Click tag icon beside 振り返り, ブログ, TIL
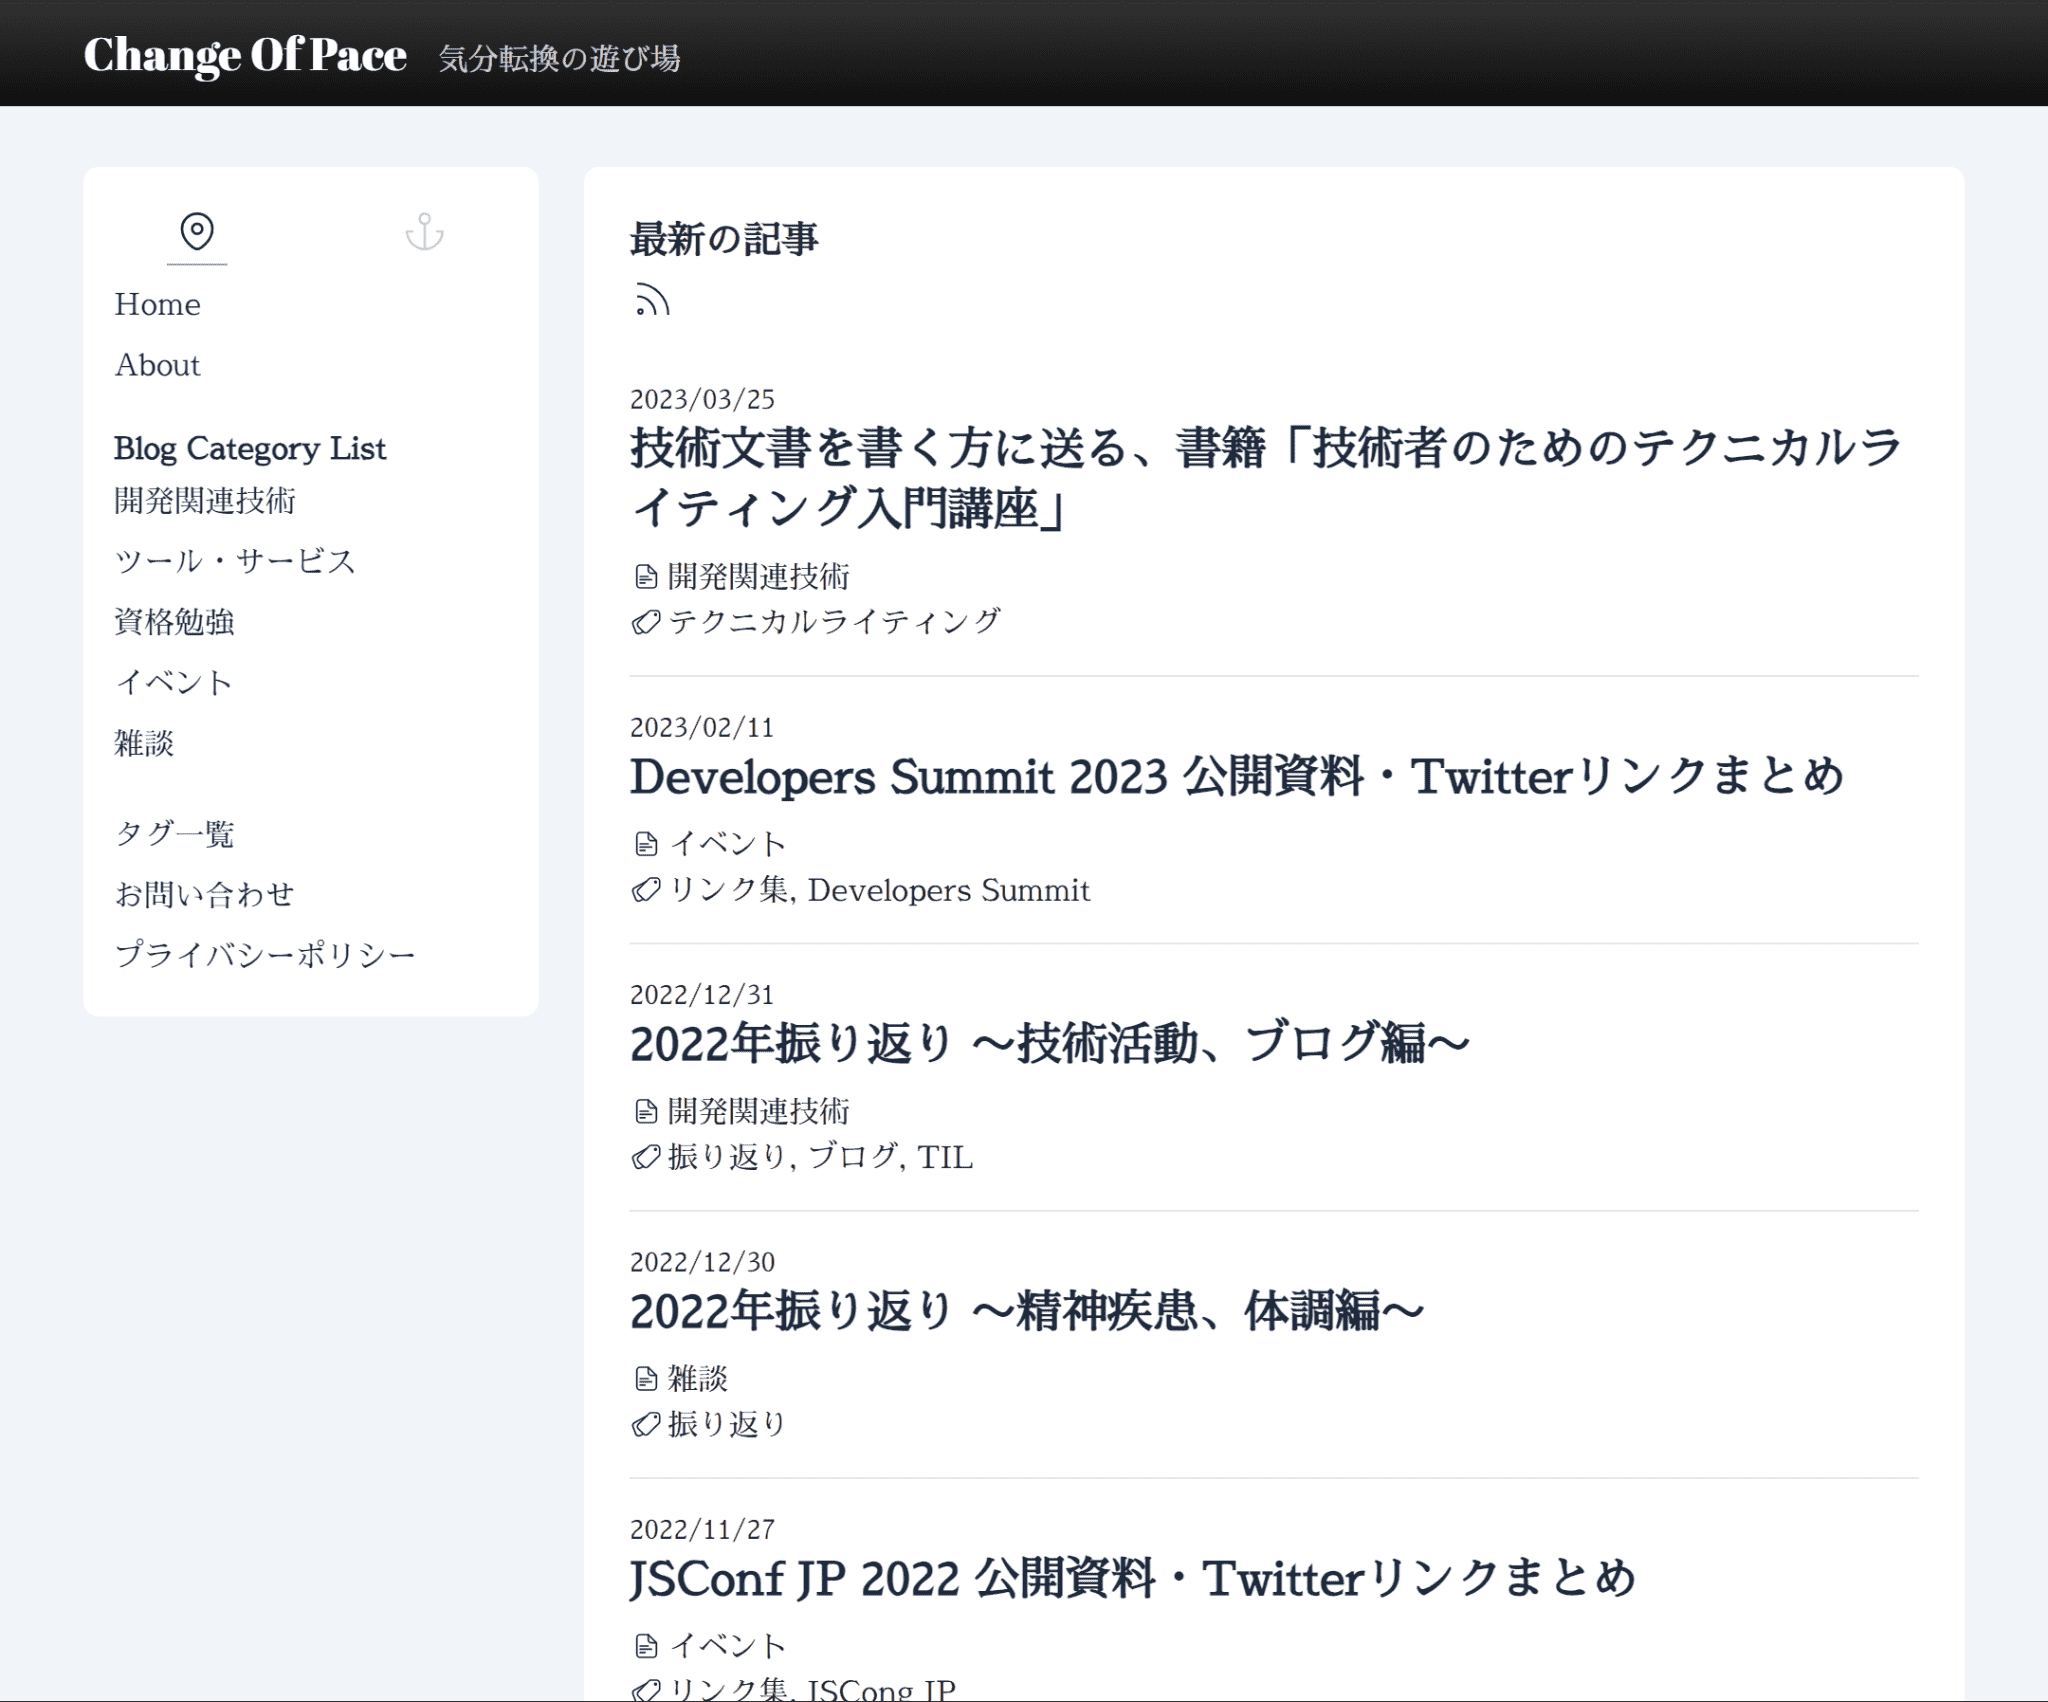The height and width of the screenshot is (1702, 2048). [646, 1157]
